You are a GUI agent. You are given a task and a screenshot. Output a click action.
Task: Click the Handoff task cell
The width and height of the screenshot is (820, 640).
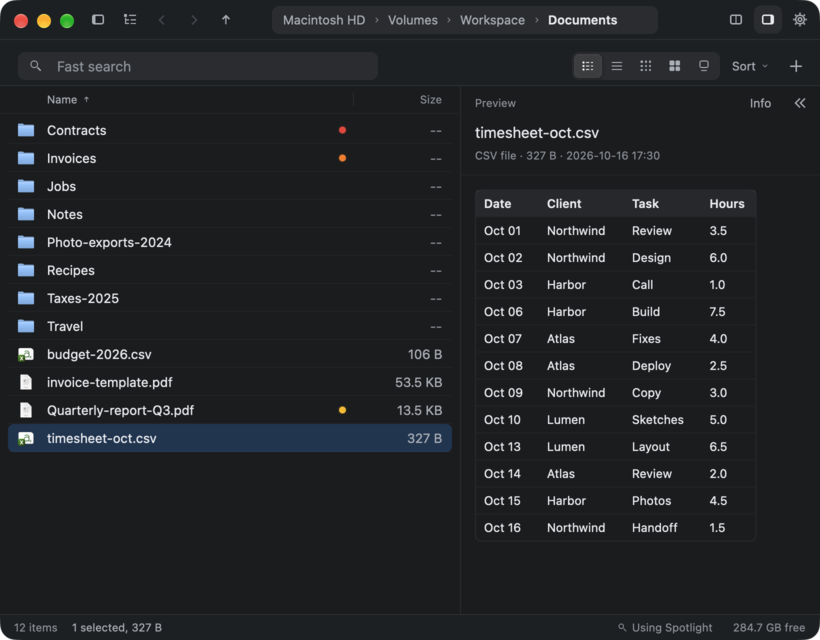(654, 528)
